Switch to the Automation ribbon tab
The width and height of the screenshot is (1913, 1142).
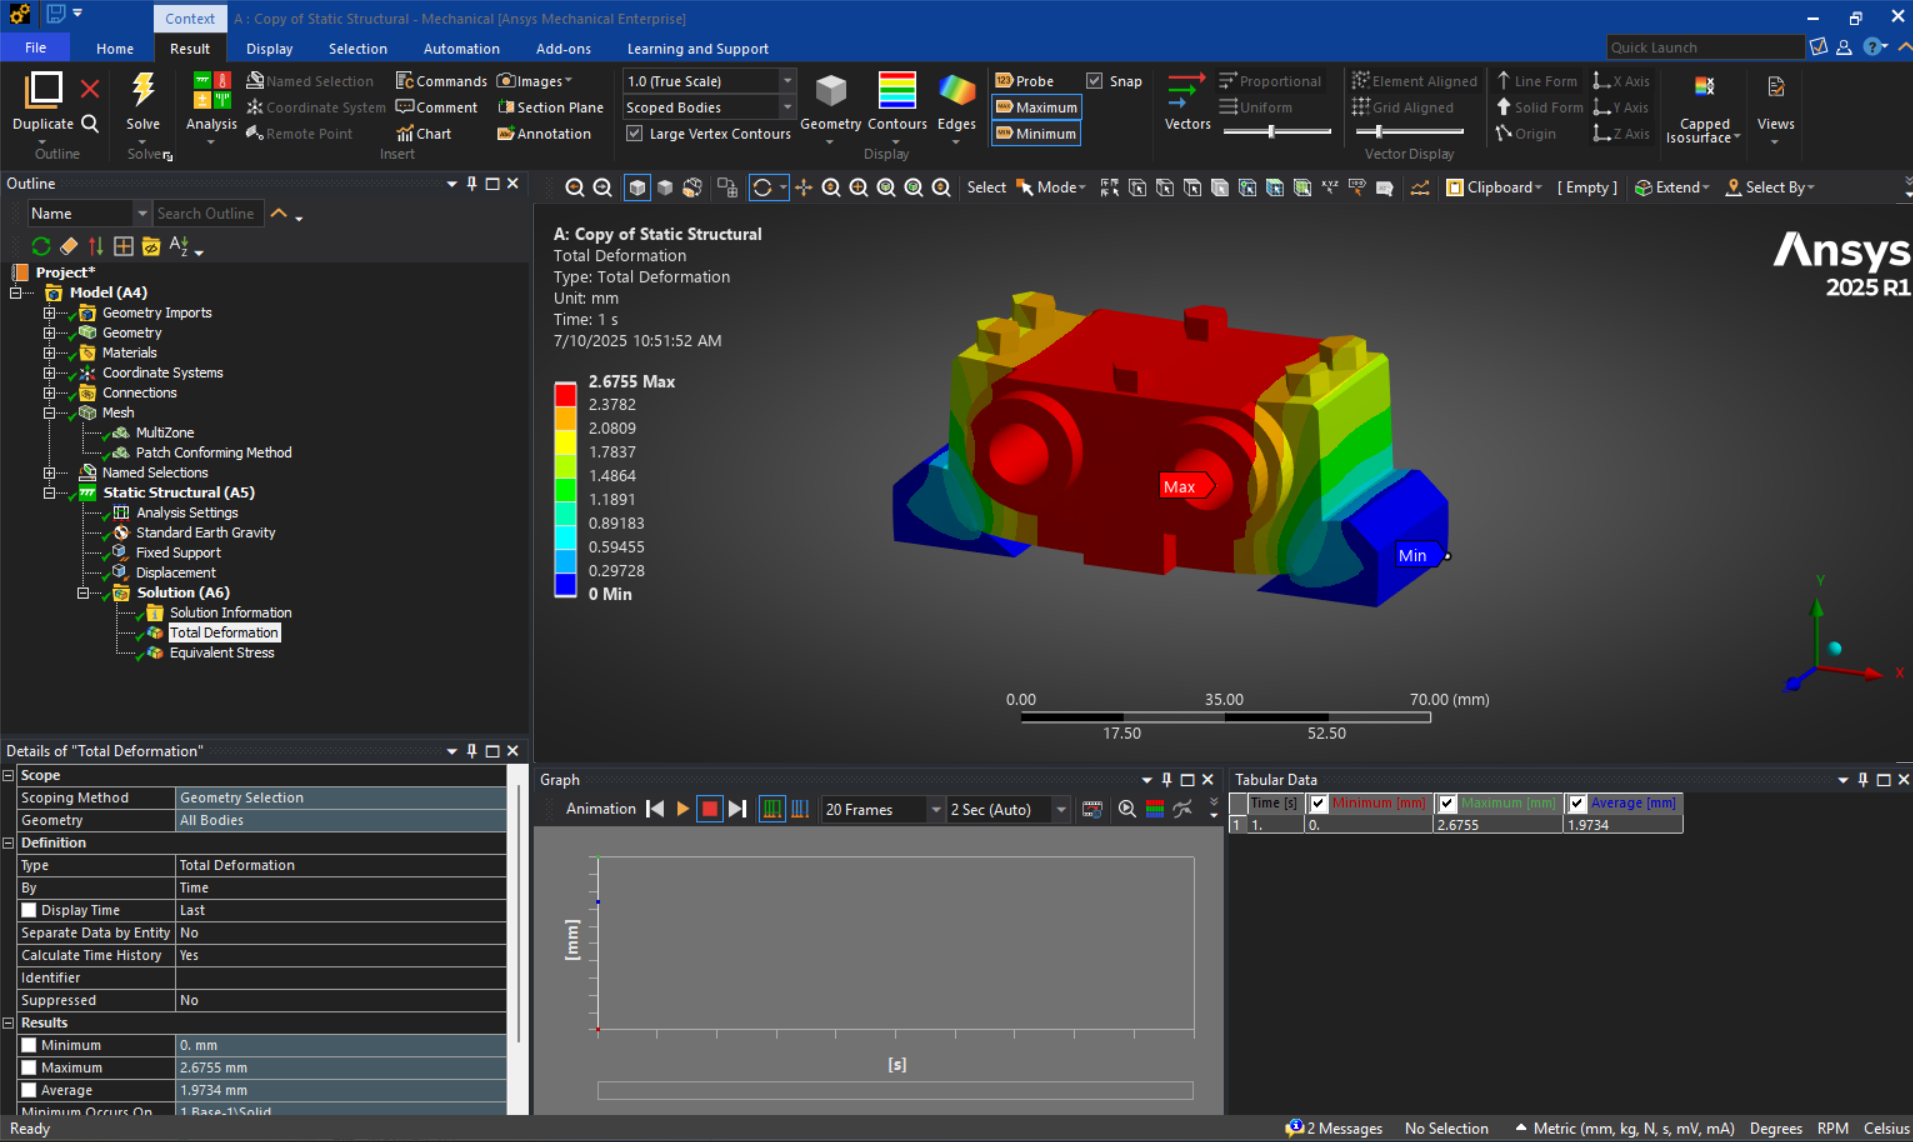(x=461, y=48)
